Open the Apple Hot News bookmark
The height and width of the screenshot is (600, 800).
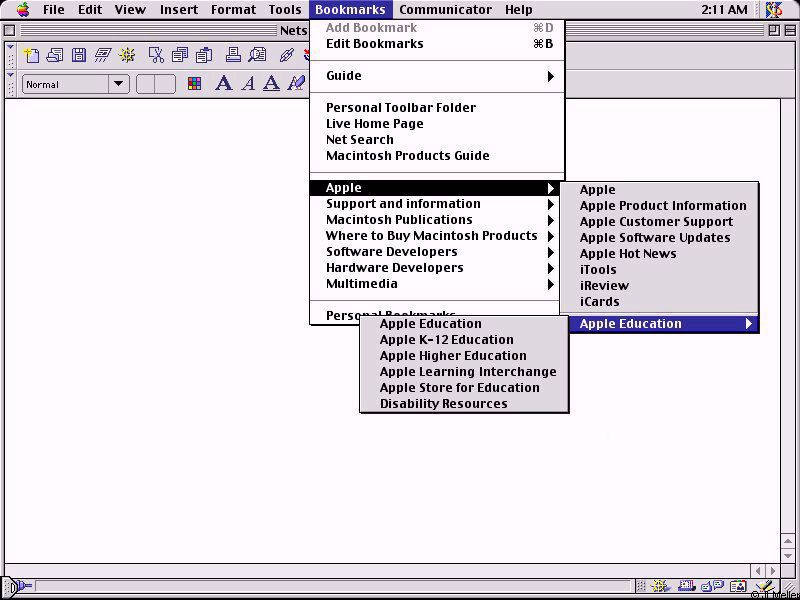[628, 254]
